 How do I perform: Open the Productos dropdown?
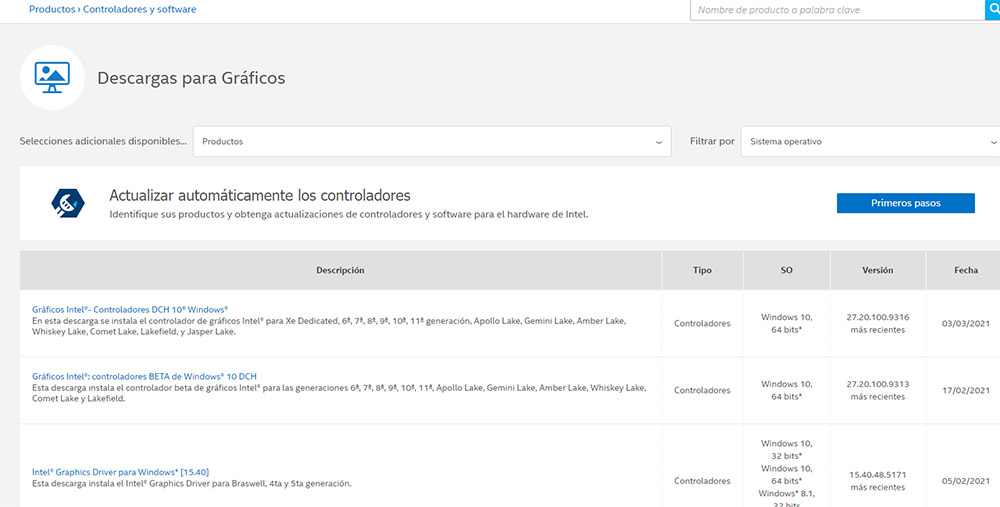pos(432,142)
